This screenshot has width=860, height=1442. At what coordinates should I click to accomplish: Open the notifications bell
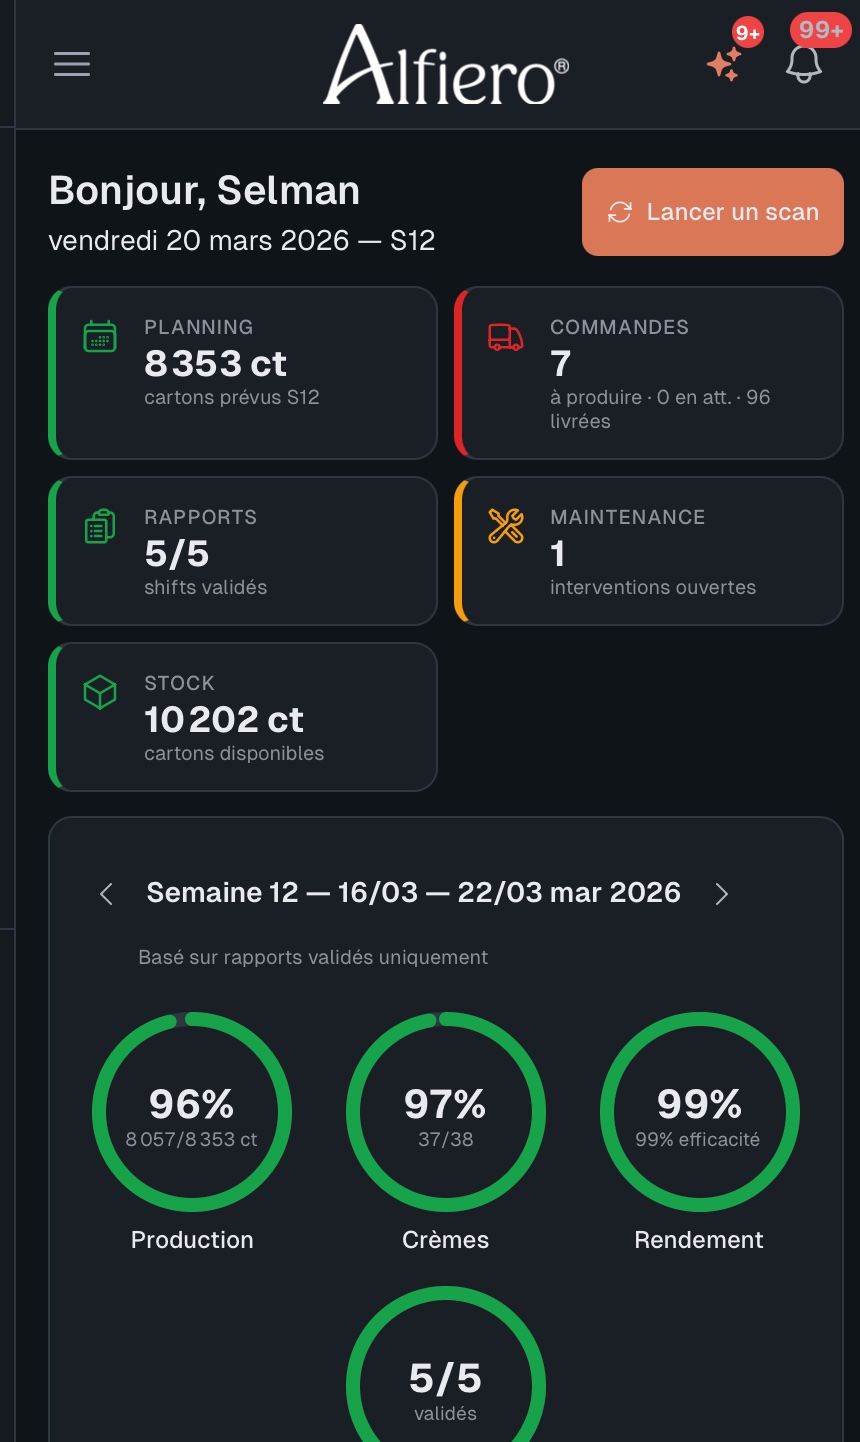coord(803,64)
